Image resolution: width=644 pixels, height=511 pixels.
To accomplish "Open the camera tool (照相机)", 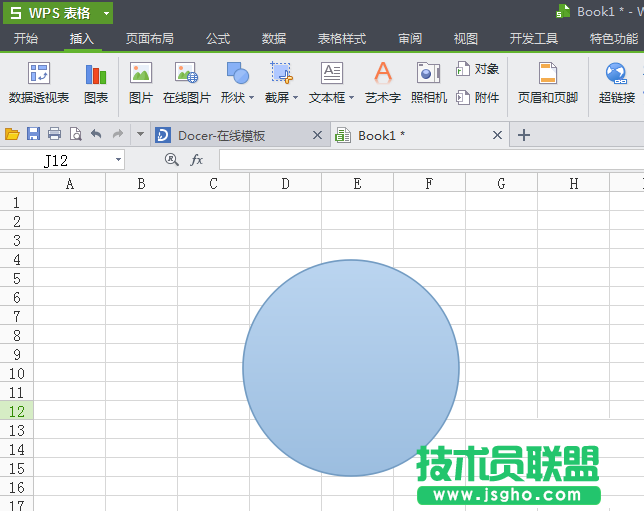I will 428,84.
